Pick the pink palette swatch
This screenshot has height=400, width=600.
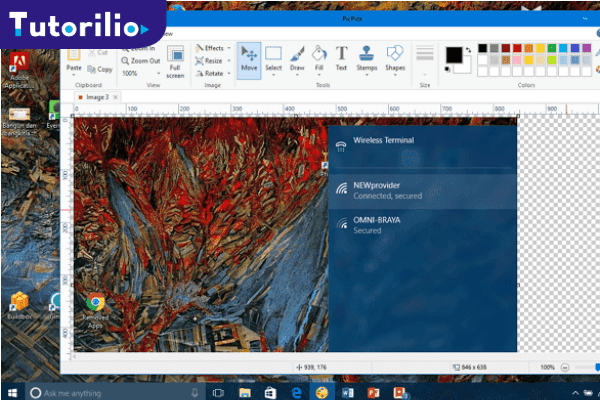pyautogui.click(x=517, y=60)
